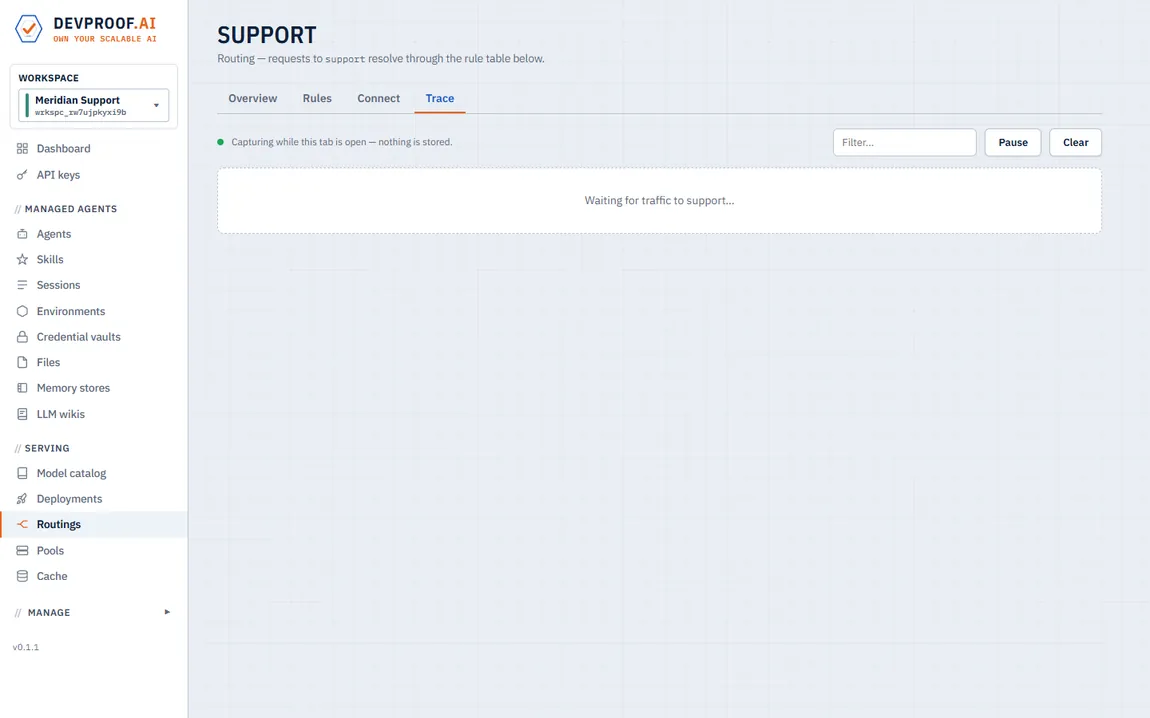Expand the Manage section arrow

(167, 612)
